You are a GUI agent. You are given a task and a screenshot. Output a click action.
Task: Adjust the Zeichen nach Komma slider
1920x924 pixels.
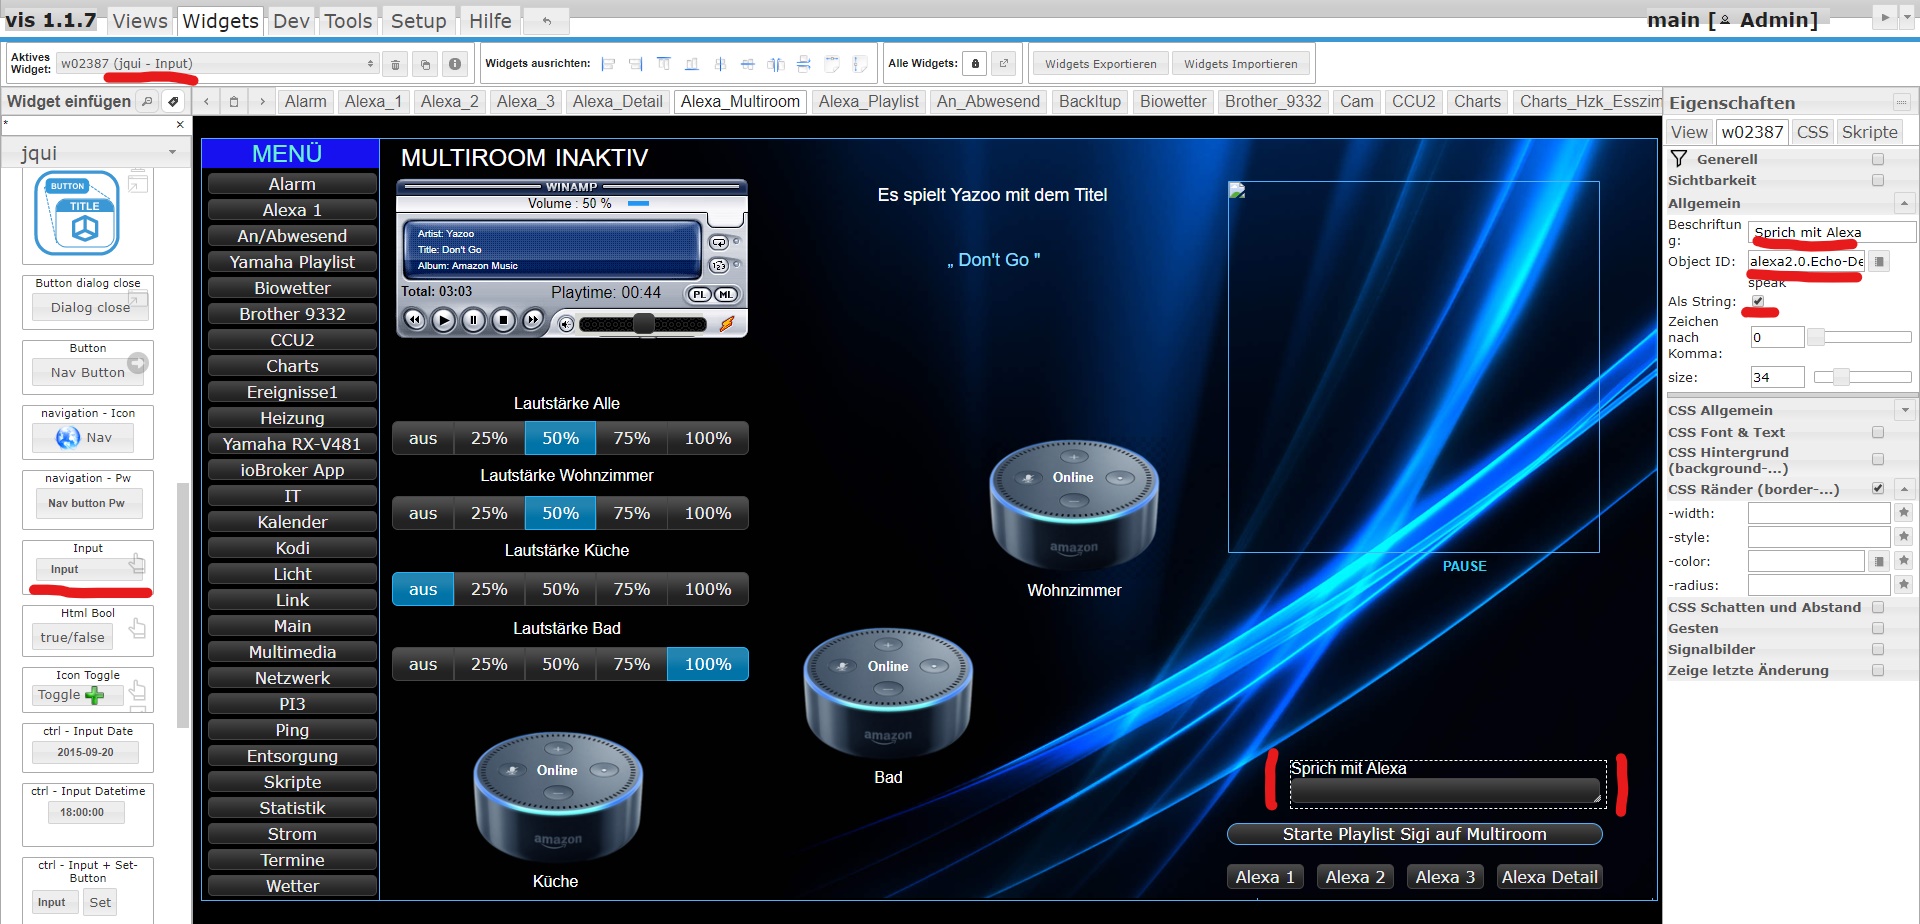[x=1816, y=337]
